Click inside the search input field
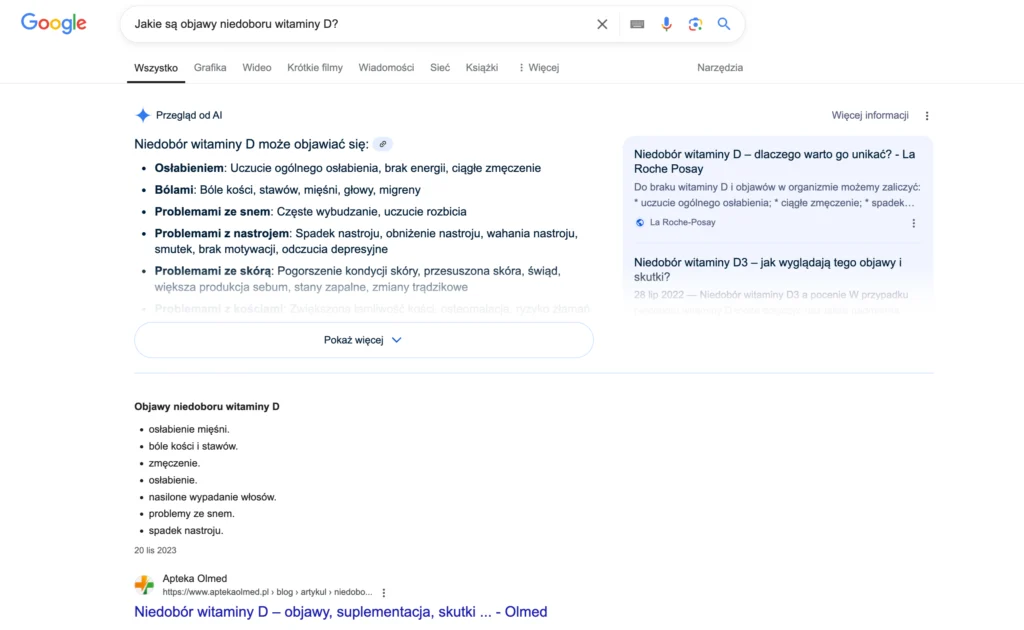Image resolution: width=1024 pixels, height=630 pixels. pyautogui.click(x=359, y=24)
